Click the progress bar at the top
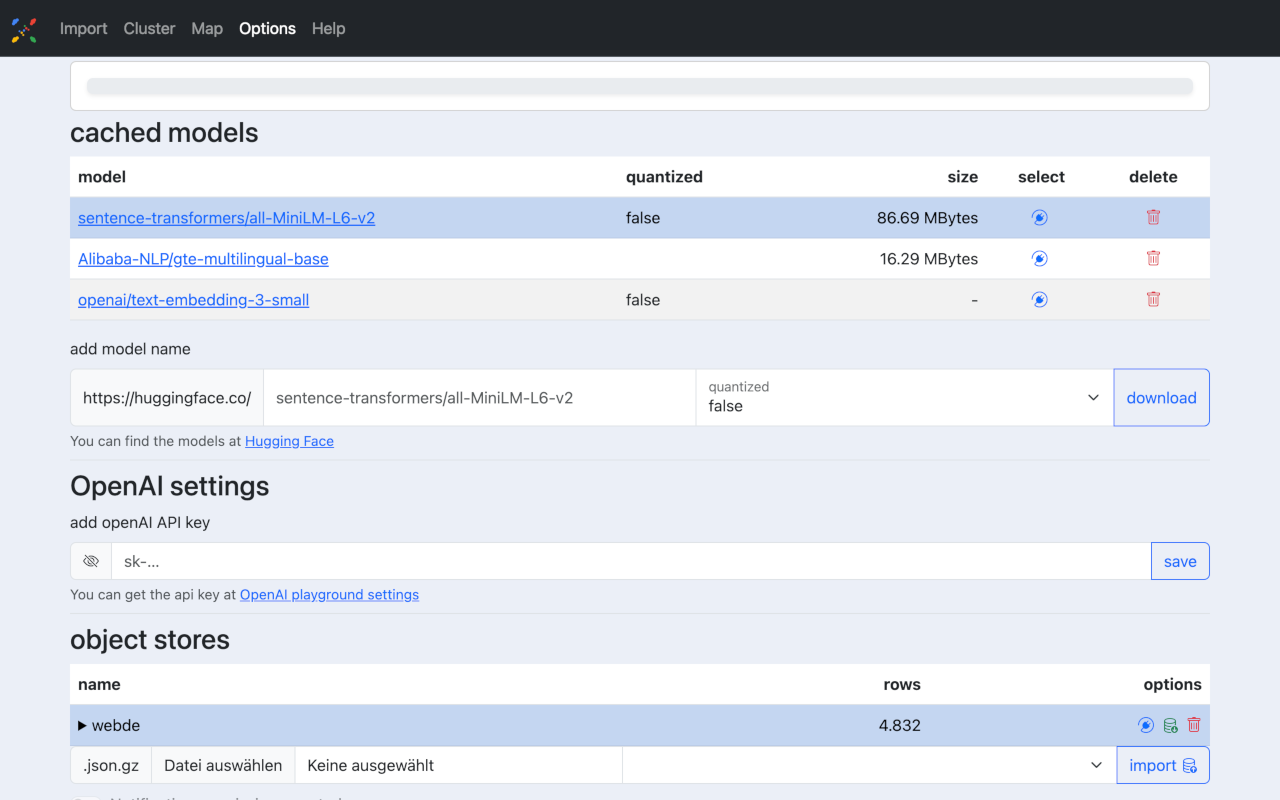The height and width of the screenshot is (800, 1280). (640, 86)
